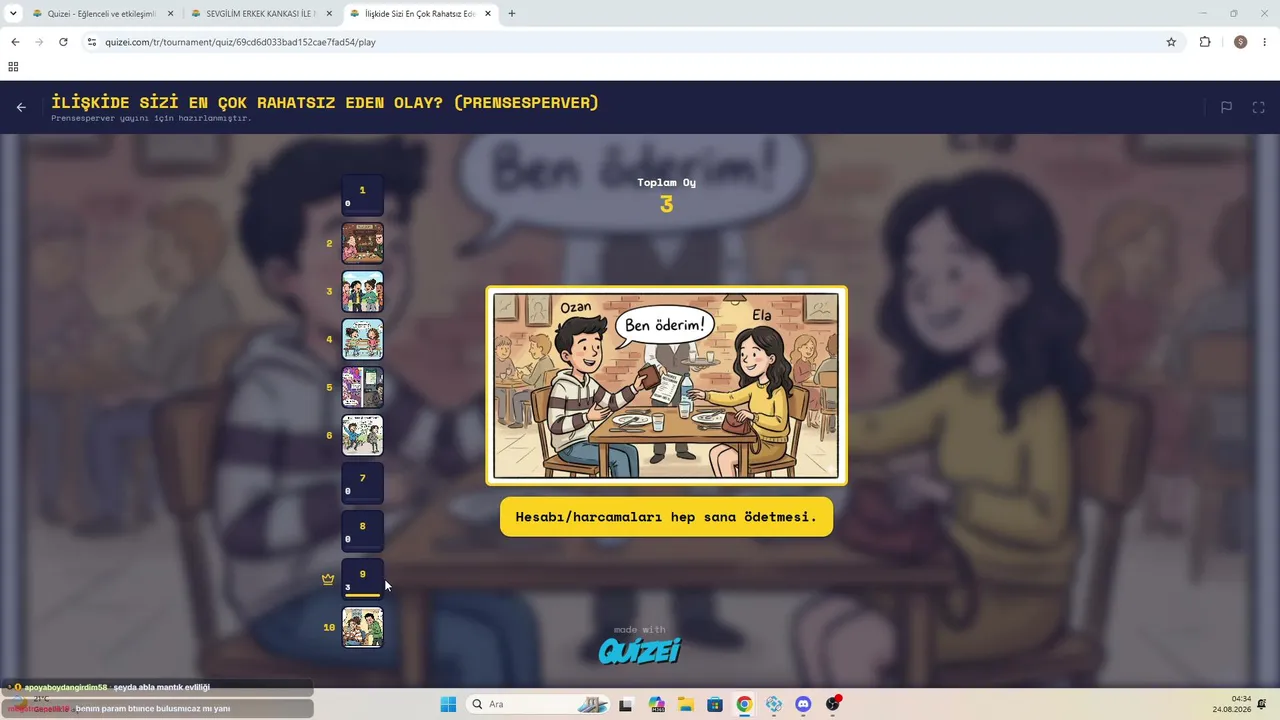Select ranking card number 8

[x=363, y=532]
